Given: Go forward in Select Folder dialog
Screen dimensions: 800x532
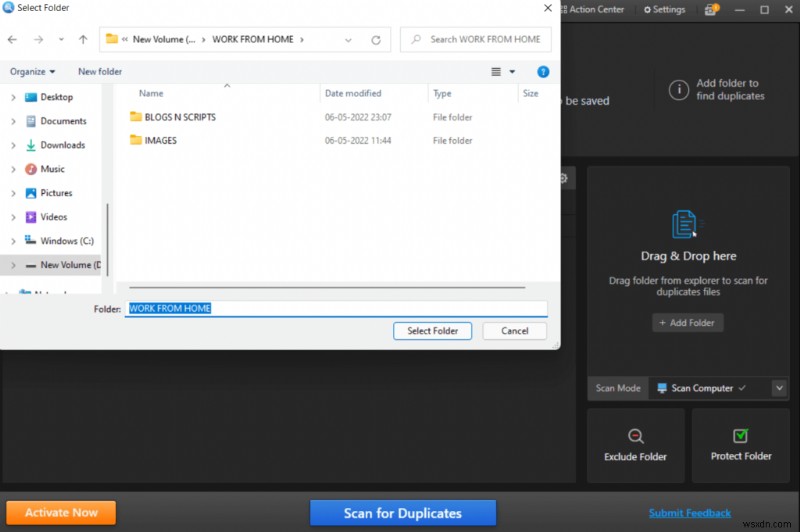Looking at the screenshot, I should [38, 39].
